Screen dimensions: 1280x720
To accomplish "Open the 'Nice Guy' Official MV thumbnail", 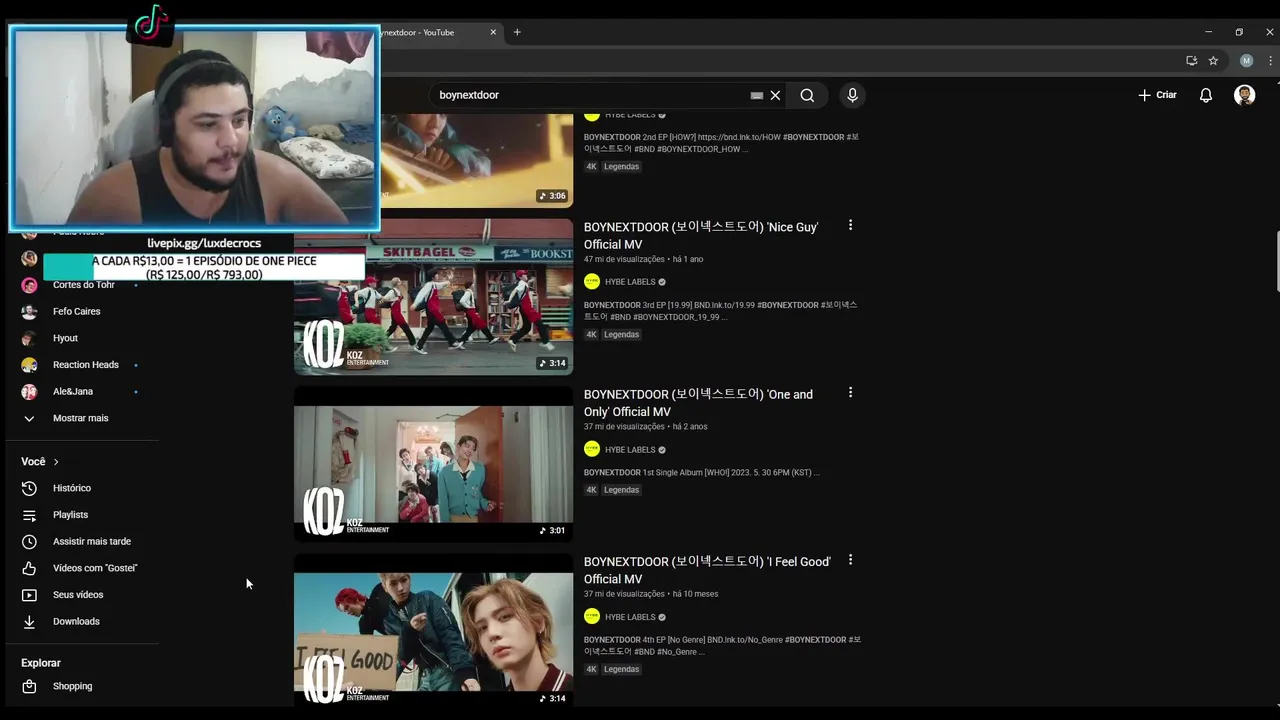I will coord(433,296).
